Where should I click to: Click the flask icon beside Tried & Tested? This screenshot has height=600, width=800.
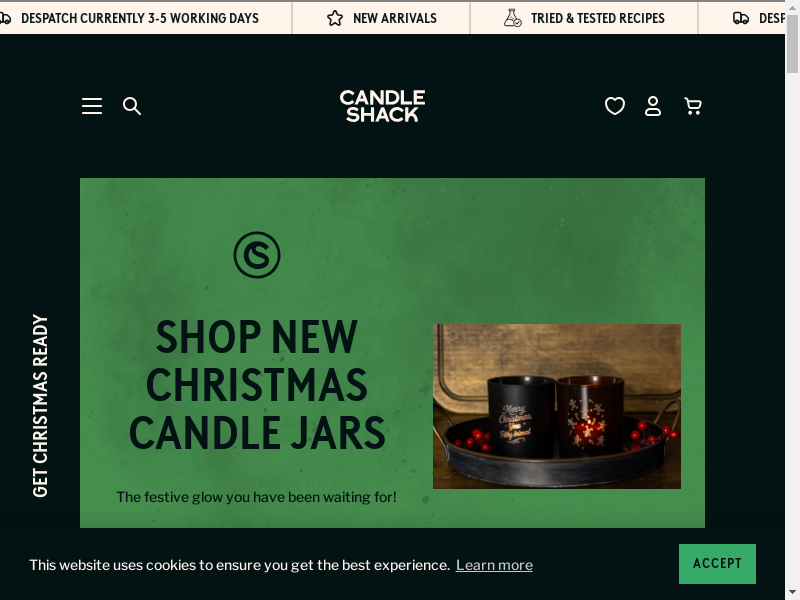click(x=512, y=18)
